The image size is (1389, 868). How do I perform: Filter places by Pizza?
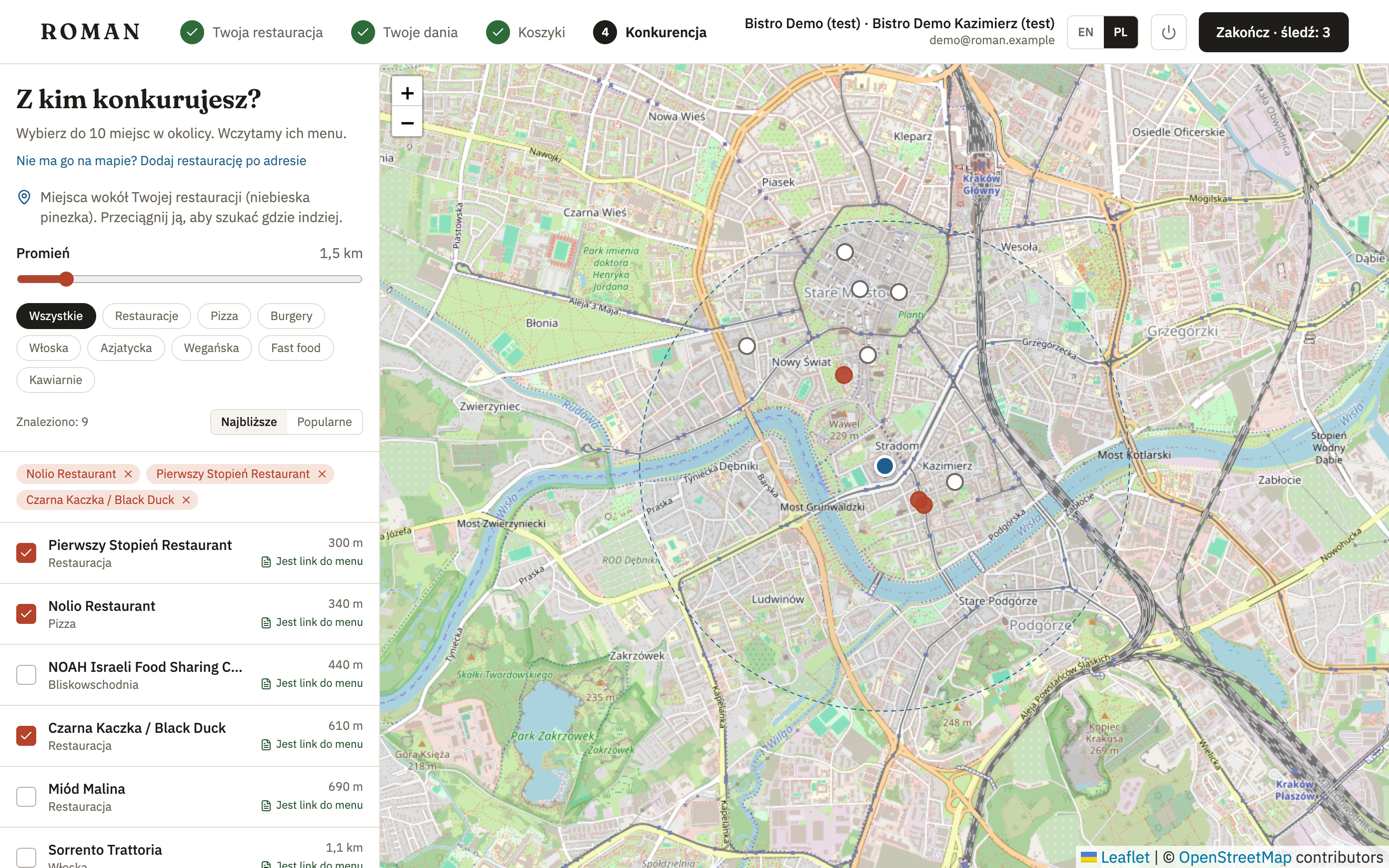pyautogui.click(x=224, y=316)
